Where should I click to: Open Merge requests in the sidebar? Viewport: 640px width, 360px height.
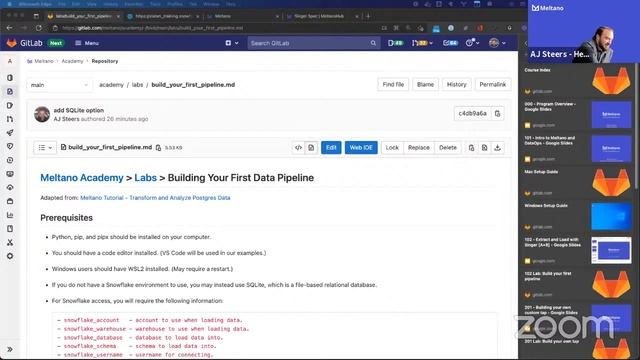10,119
